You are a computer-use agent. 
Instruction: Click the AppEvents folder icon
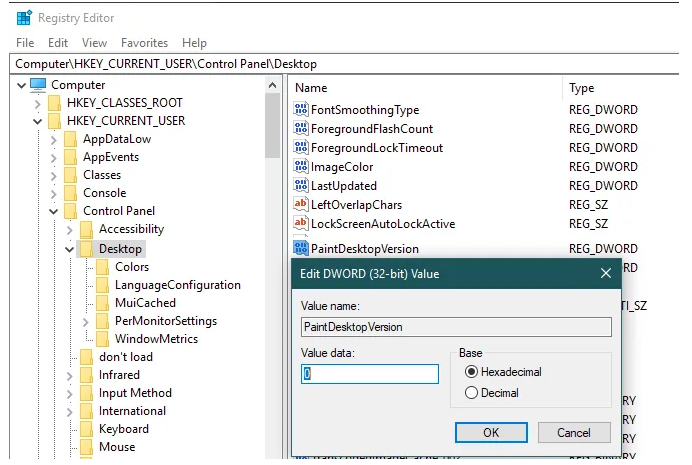[71, 157]
